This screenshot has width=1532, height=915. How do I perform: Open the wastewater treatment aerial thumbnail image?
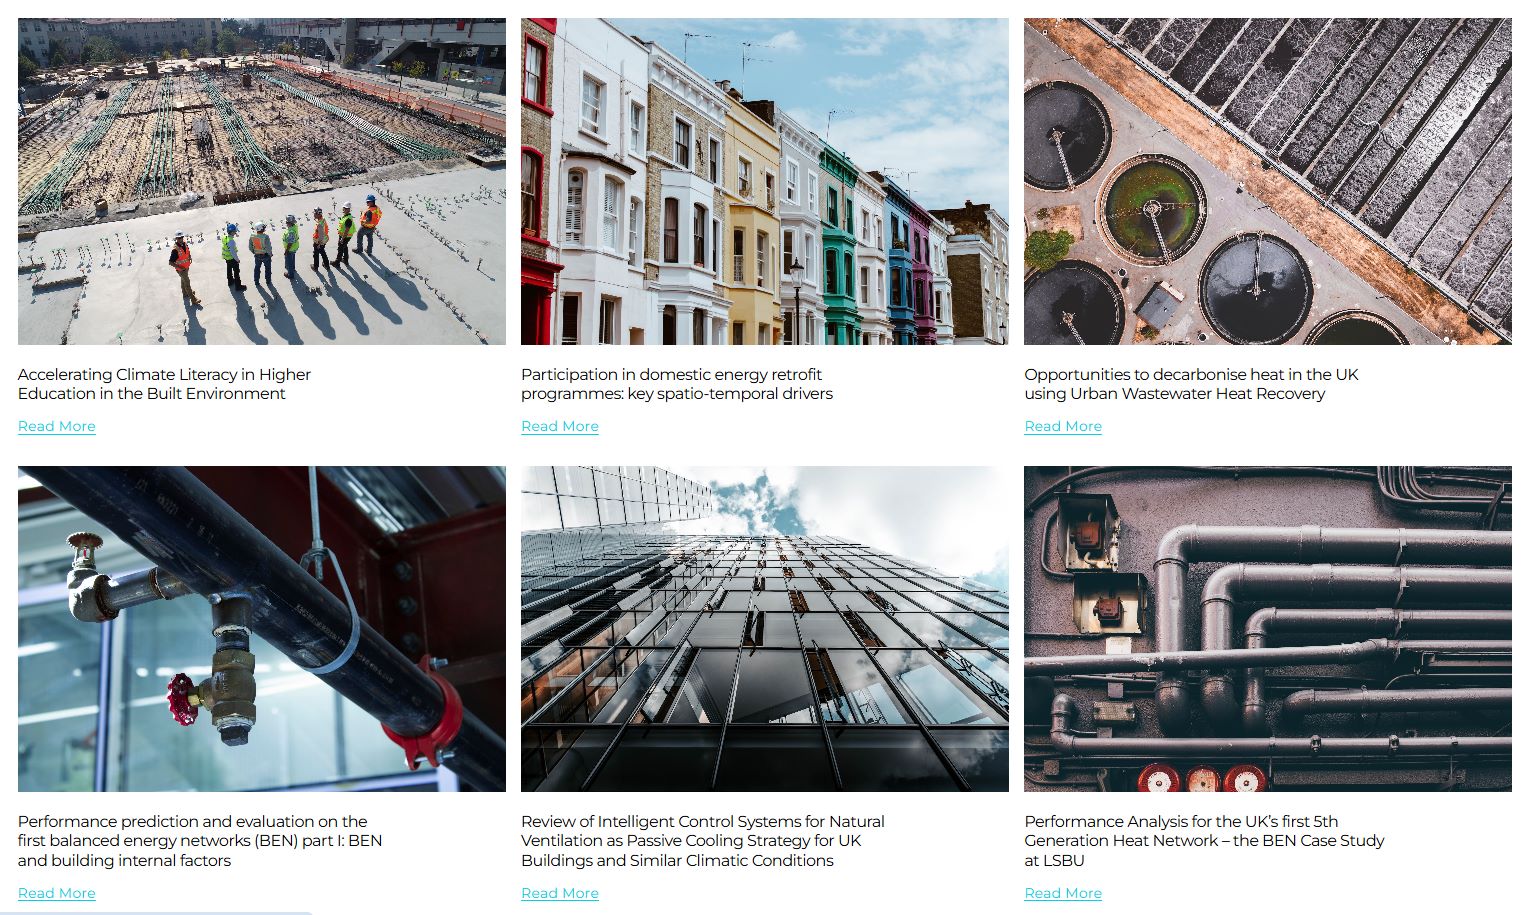(x=1268, y=181)
